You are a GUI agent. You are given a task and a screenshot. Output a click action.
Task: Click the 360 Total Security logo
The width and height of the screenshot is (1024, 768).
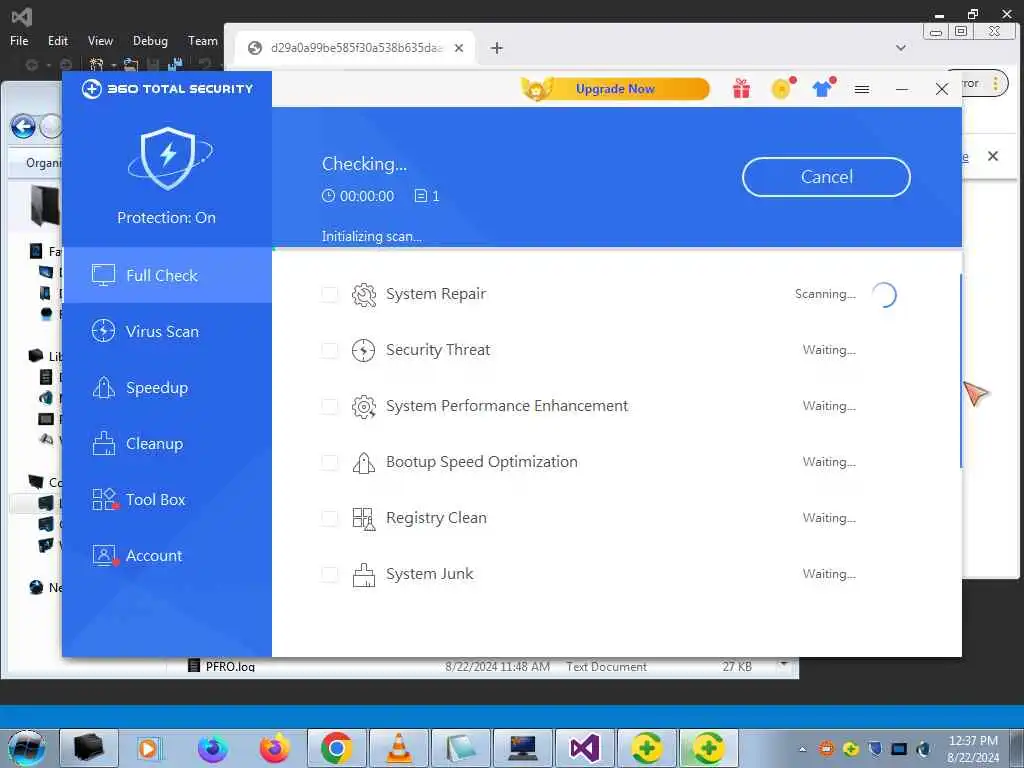[x=168, y=89]
